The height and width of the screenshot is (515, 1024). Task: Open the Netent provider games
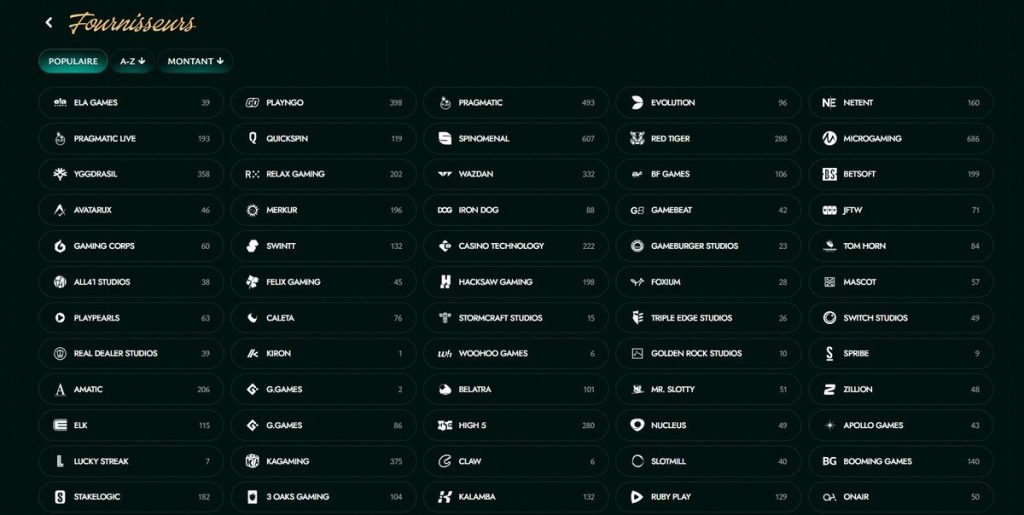pyautogui.click(x=900, y=103)
